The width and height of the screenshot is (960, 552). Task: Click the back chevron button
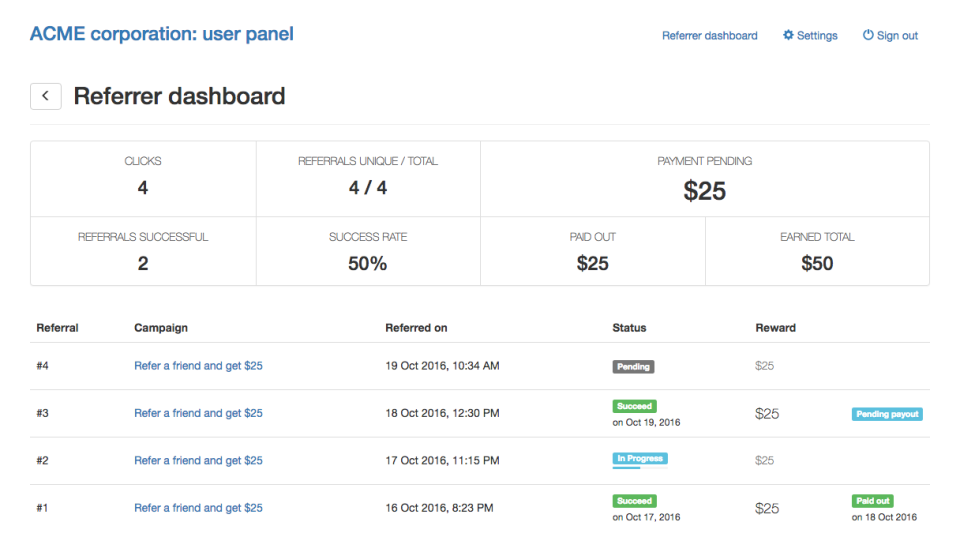[x=46, y=96]
